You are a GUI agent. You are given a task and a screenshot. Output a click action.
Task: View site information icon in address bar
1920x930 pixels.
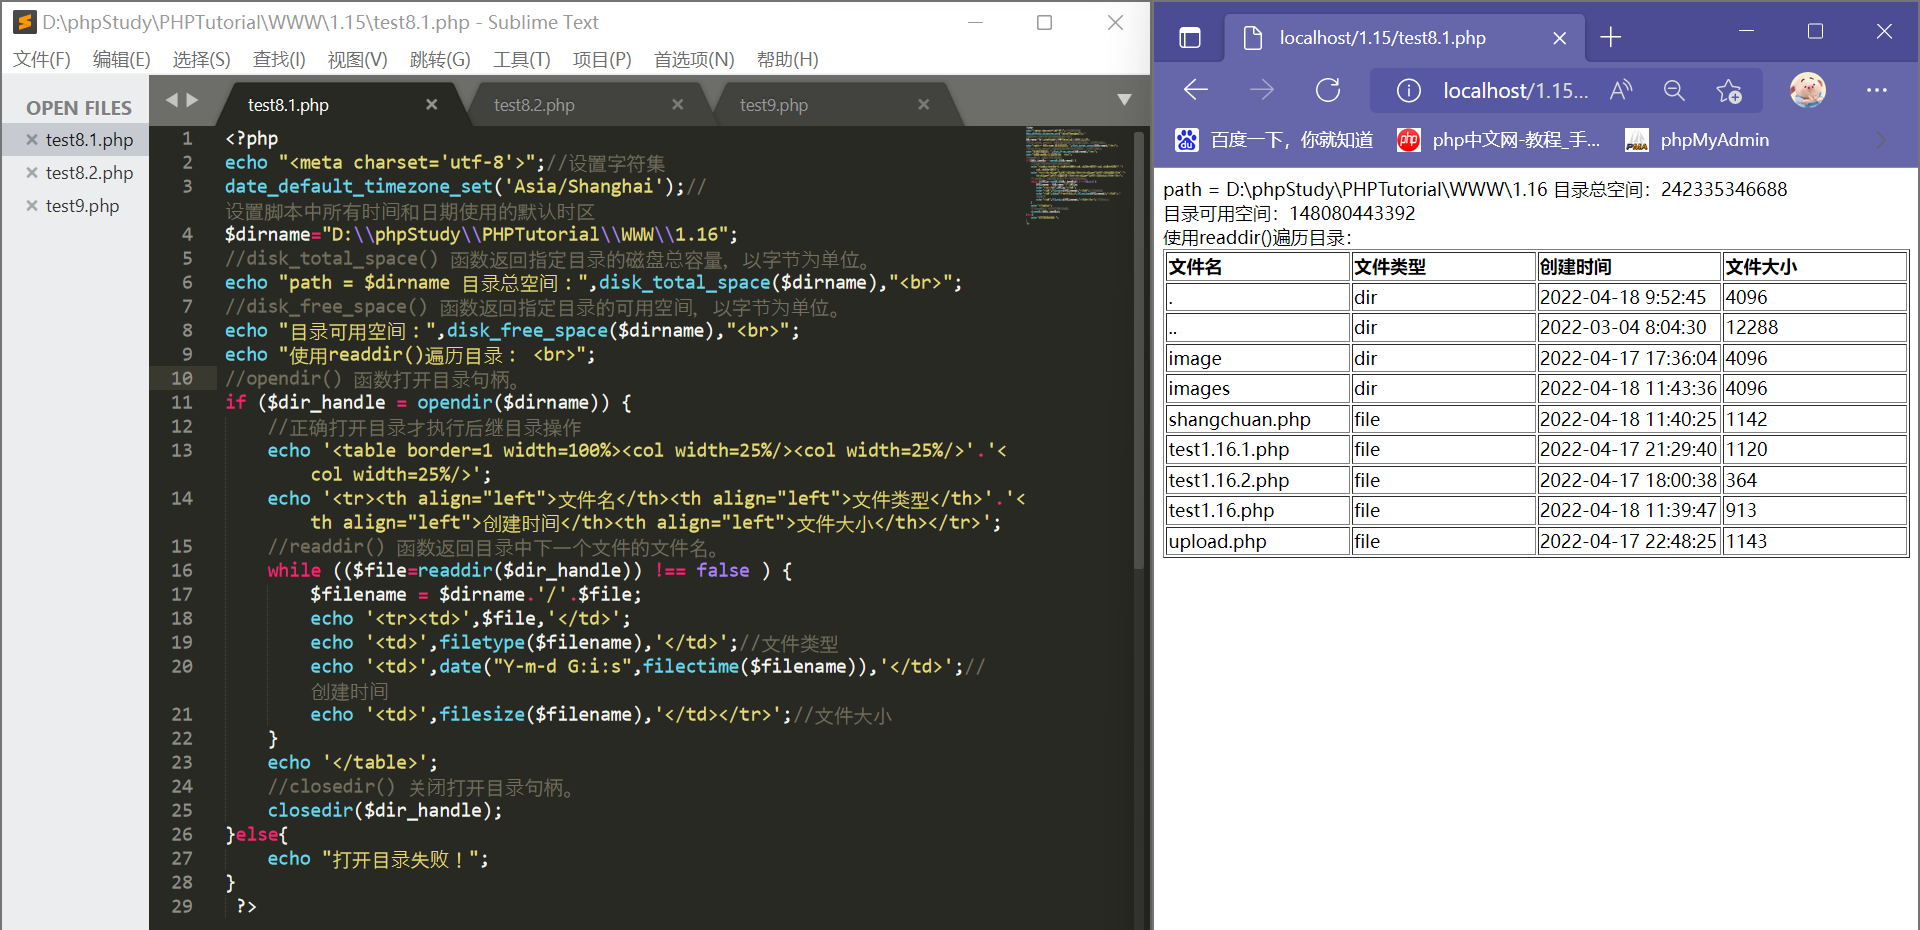pyautogui.click(x=1408, y=91)
